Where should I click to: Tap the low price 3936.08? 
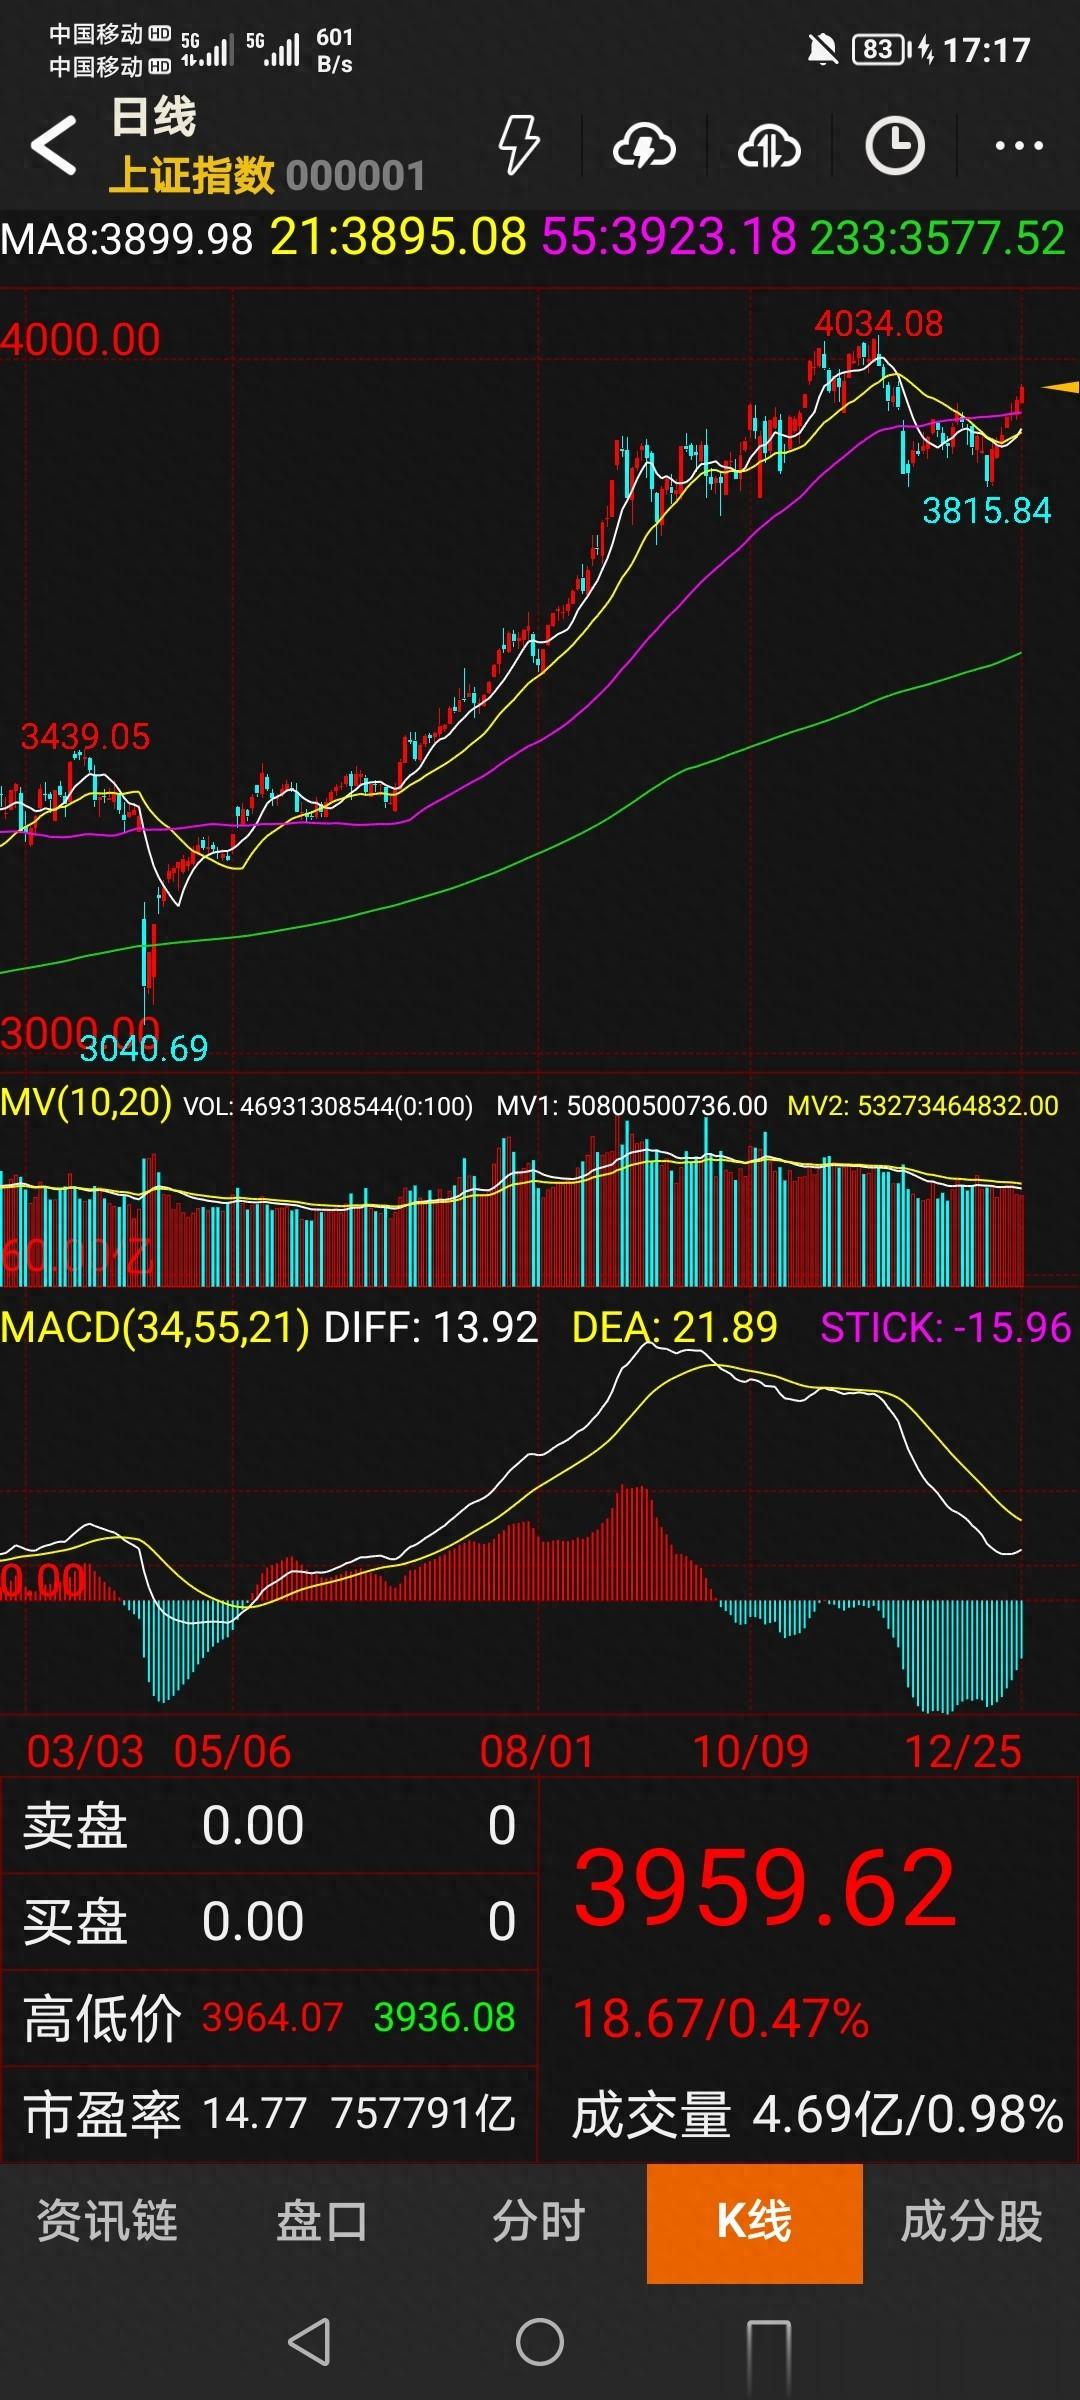click(444, 2018)
